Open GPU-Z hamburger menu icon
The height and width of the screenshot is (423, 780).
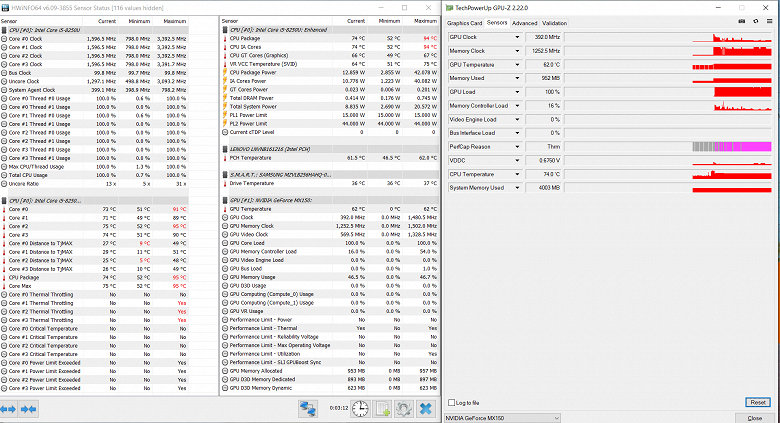(x=770, y=21)
